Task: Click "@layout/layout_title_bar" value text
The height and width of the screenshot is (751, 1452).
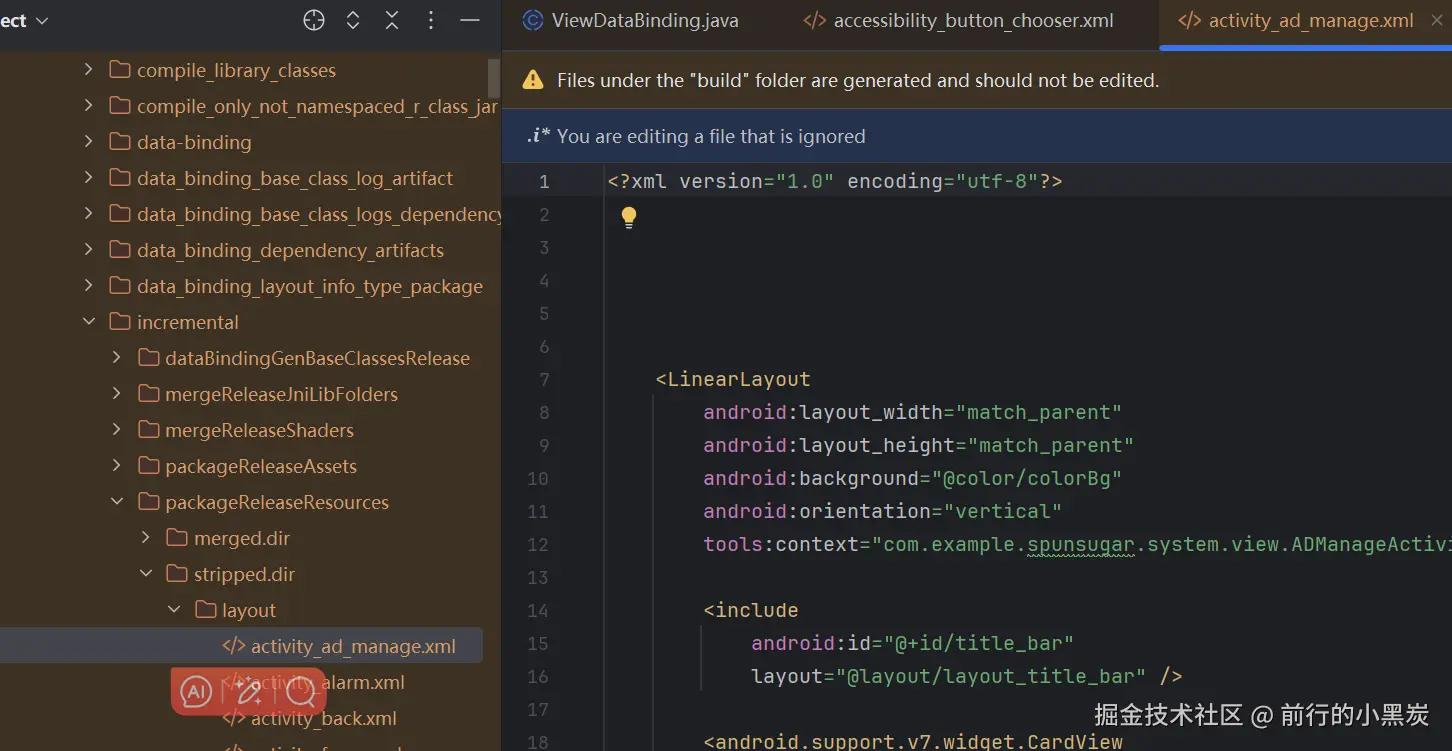Action: pos(991,677)
